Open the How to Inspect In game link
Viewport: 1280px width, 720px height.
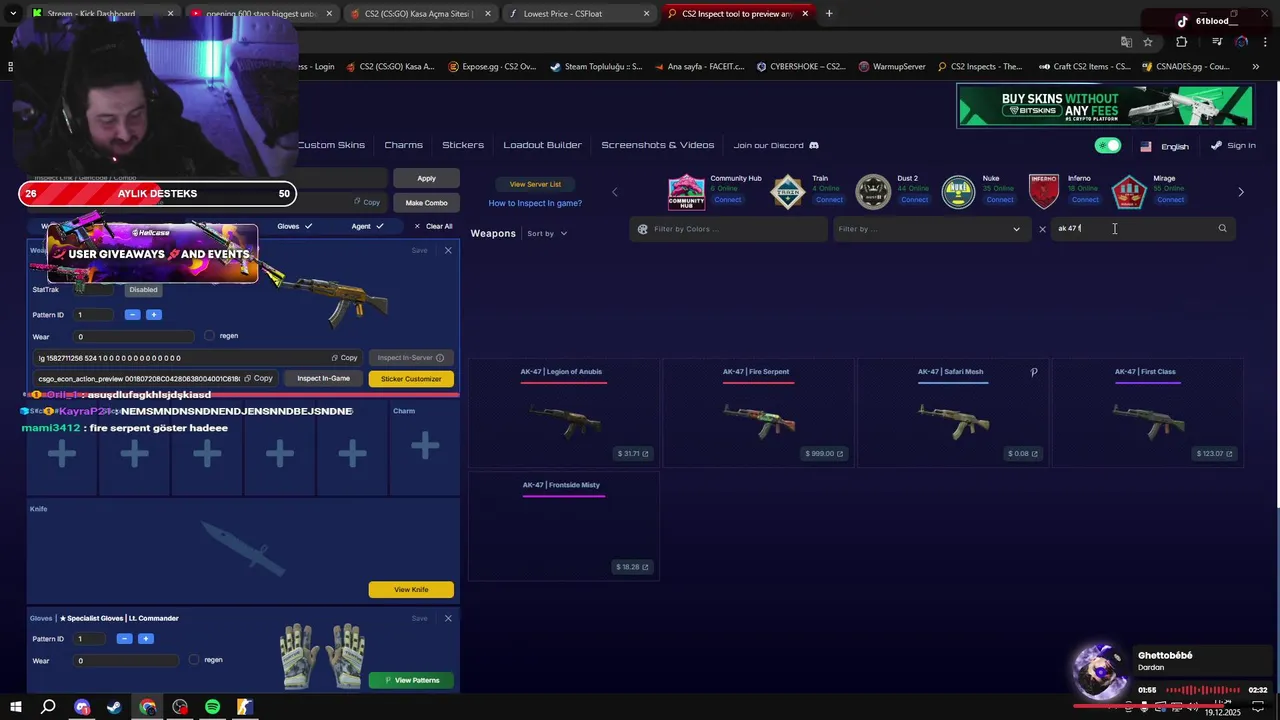click(x=535, y=204)
